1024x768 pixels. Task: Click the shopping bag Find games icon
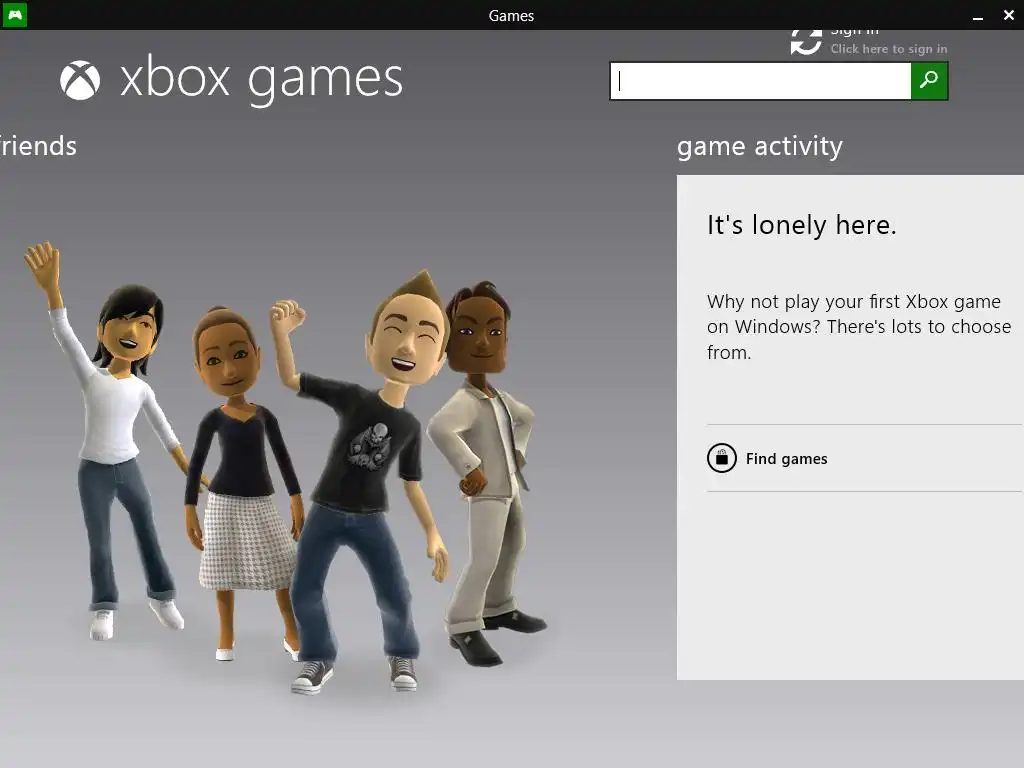pyautogui.click(x=722, y=458)
